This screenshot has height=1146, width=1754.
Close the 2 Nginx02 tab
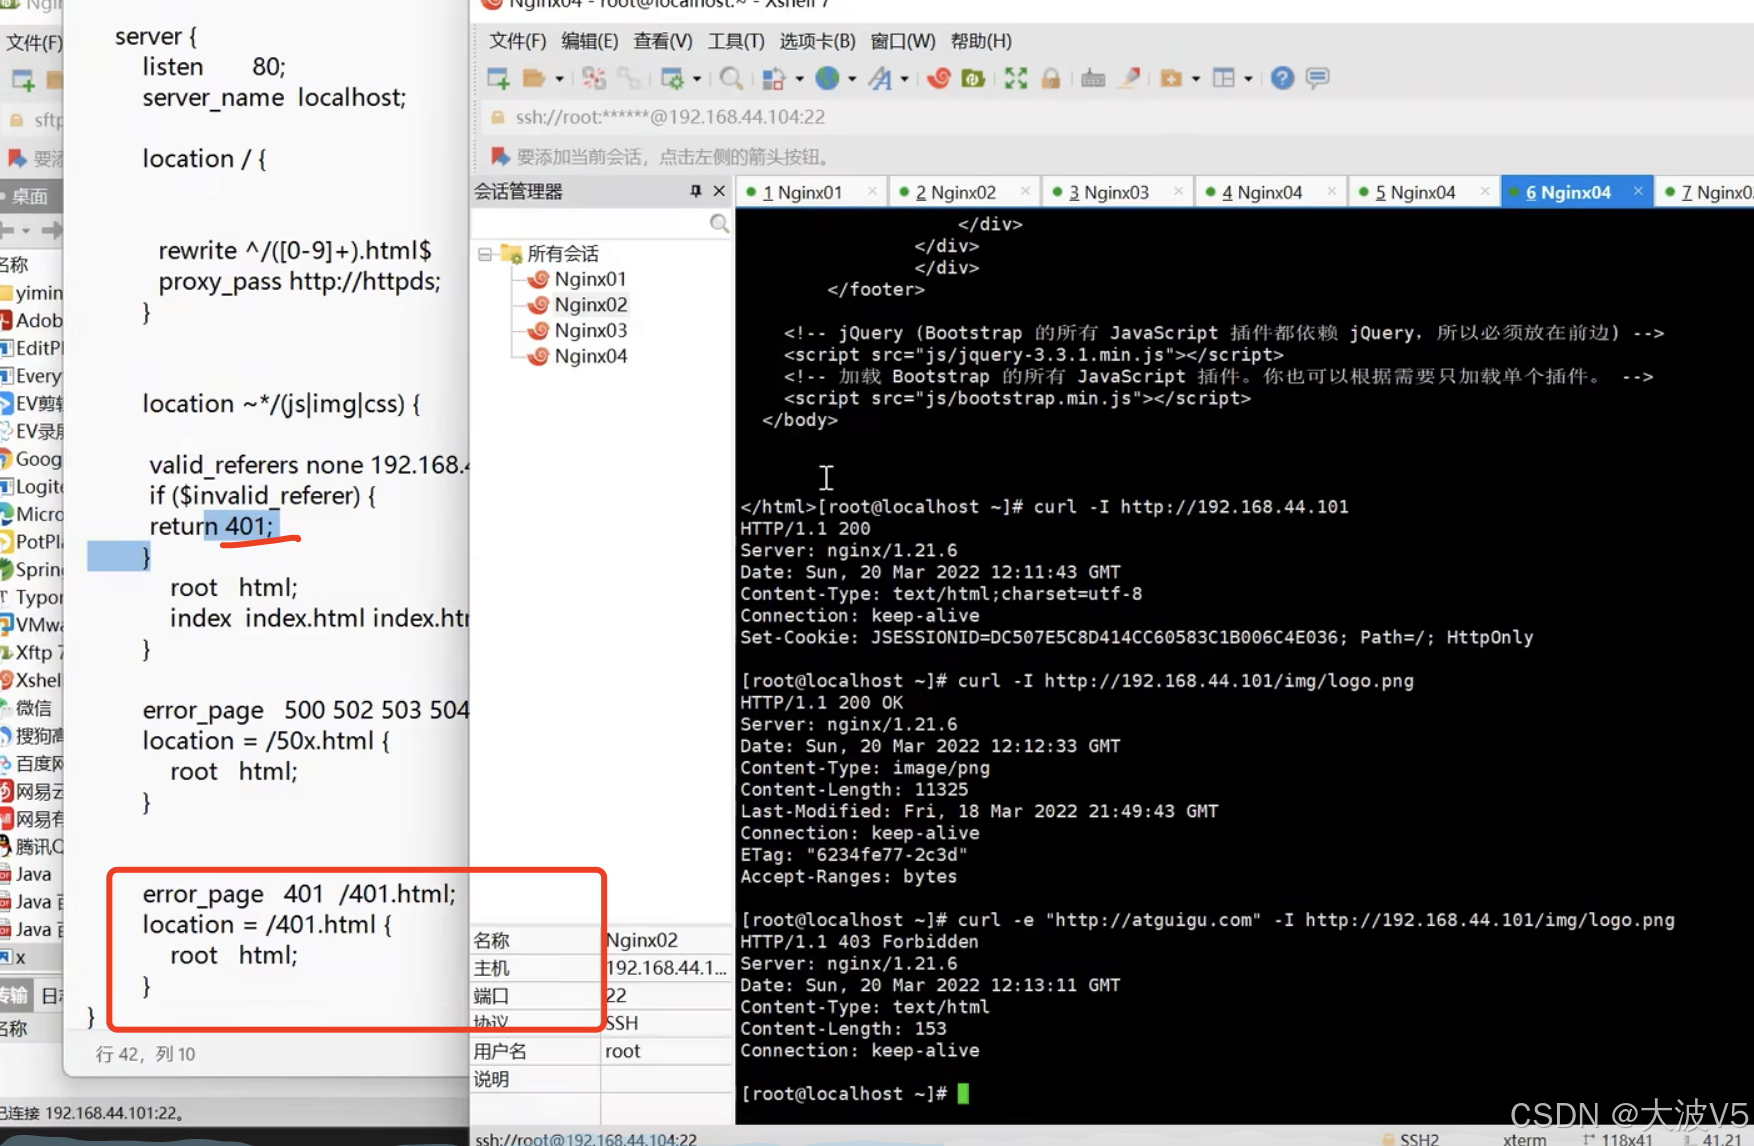(x=1025, y=191)
